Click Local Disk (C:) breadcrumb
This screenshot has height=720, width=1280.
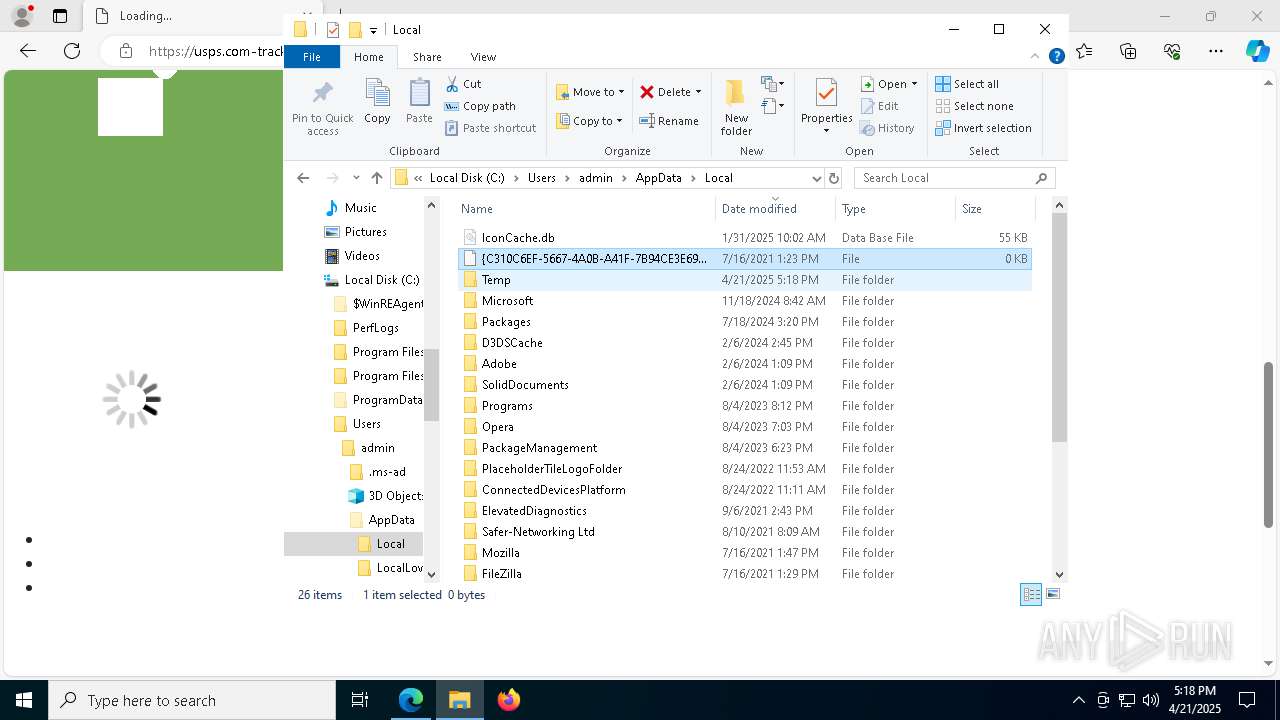(x=467, y=178)
